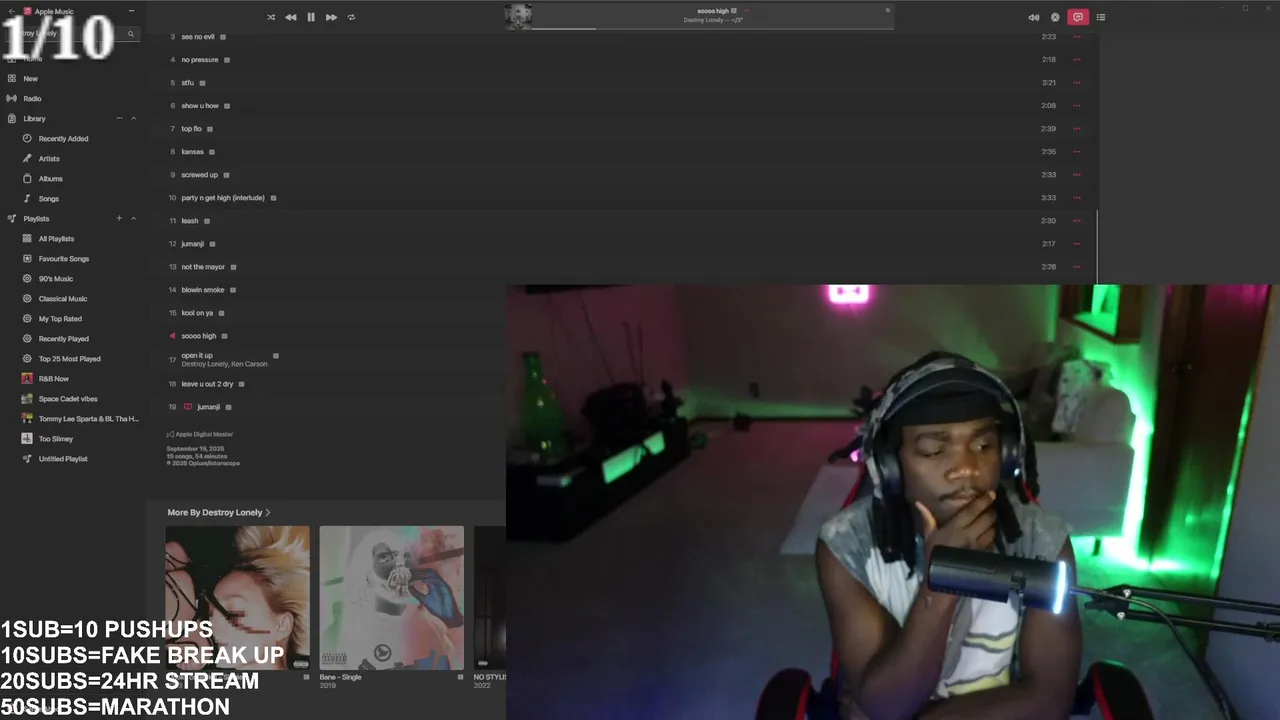Pause the currently playing song
The width and height of the screenshot is (1280, 720).
coord(311,17)
